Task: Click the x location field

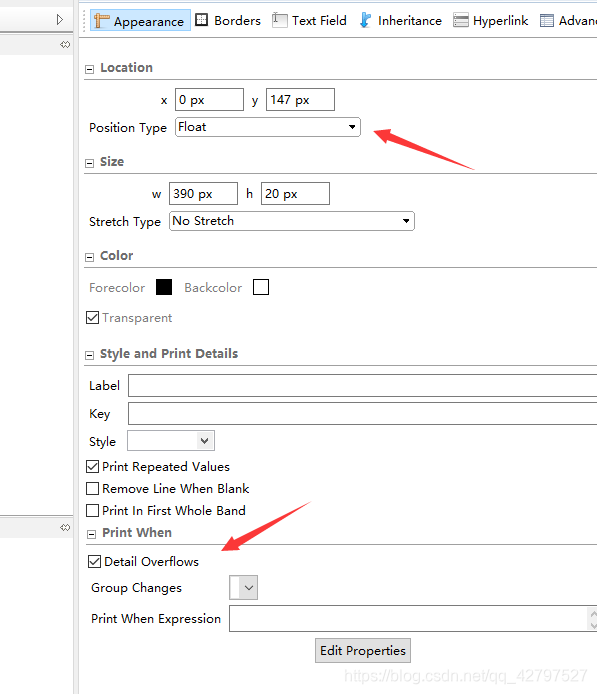Action: click(x=209, y=100)
